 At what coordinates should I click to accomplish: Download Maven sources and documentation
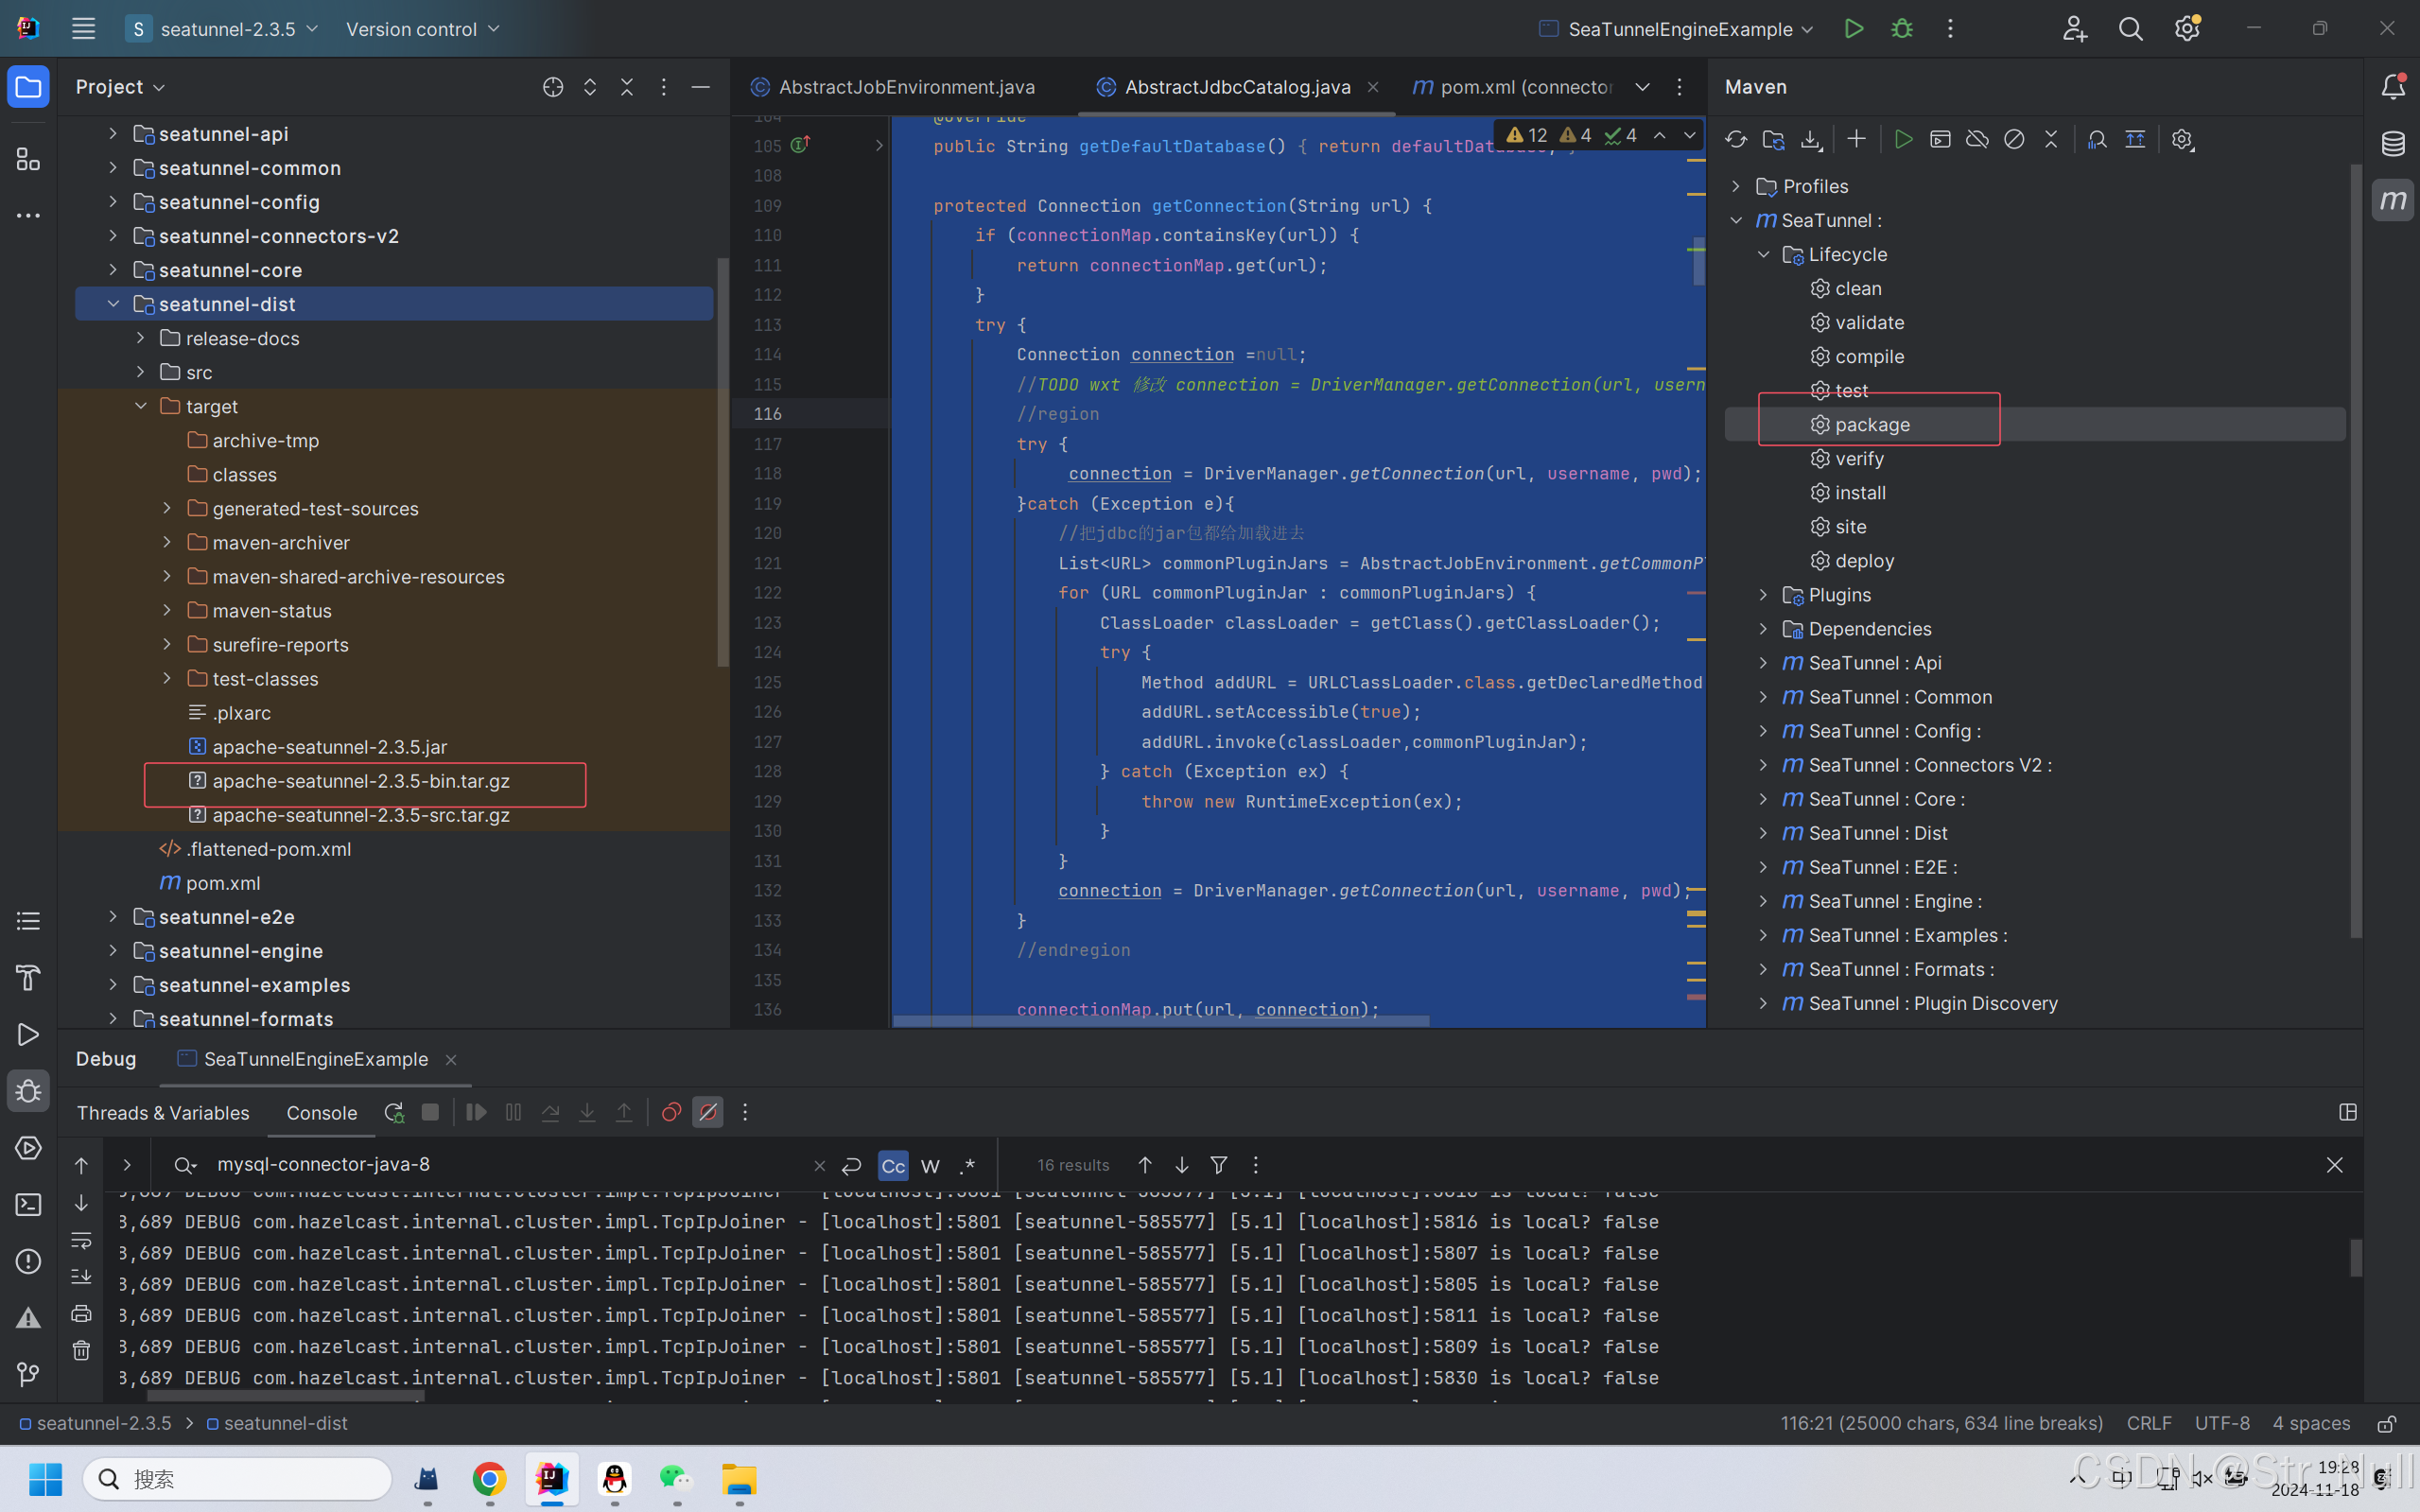1811,140
